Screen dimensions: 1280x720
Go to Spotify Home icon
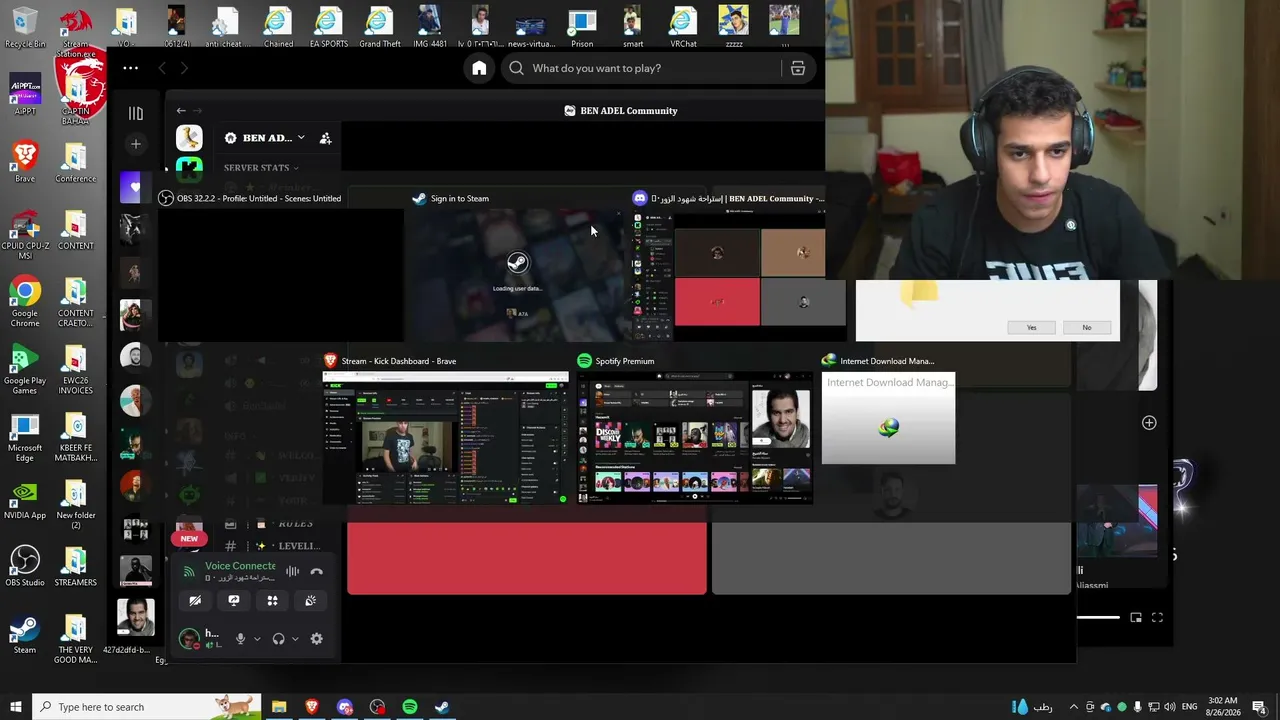tap(480, 68)
